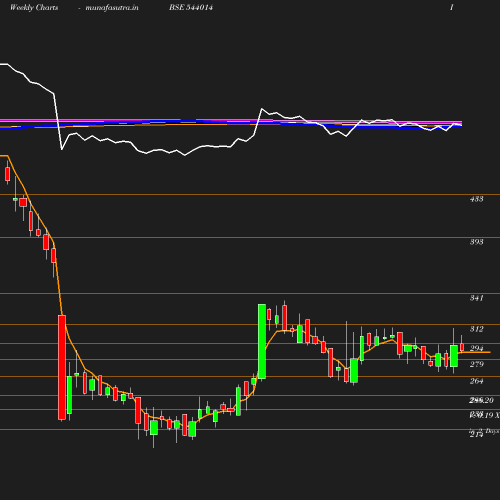Click the tall green breakout candle
The image size is (500, 500).
tap(262, 341)
